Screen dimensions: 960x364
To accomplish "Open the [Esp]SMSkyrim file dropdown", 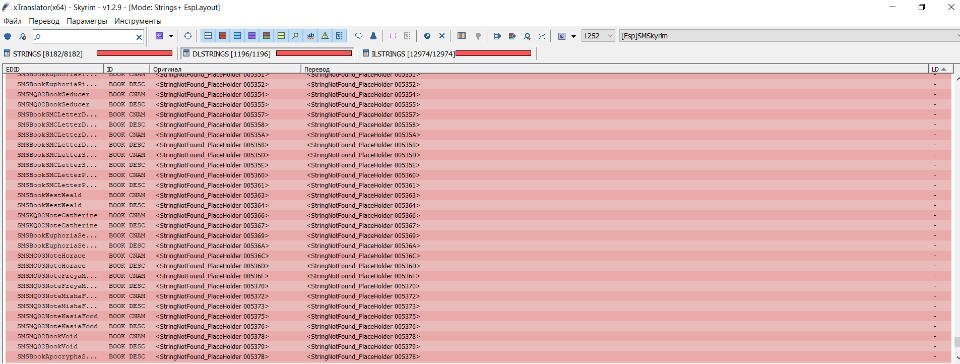I will (790, 36).
